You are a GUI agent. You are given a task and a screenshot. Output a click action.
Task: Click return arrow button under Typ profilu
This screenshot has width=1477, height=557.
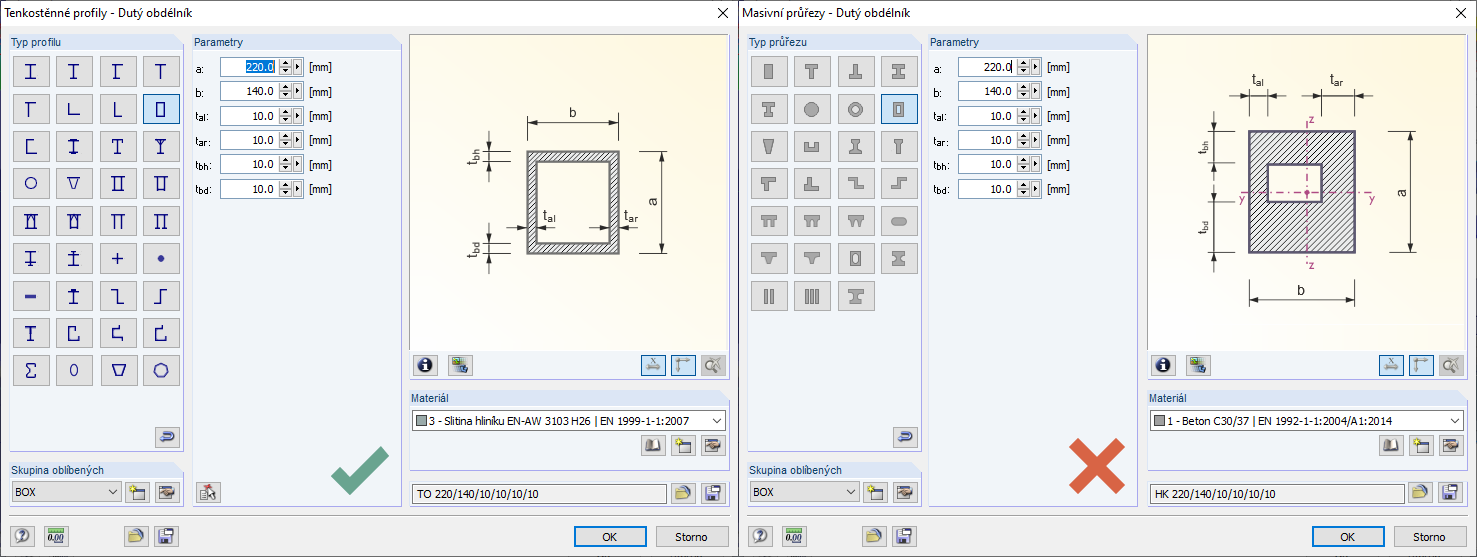tap(167, 437)
